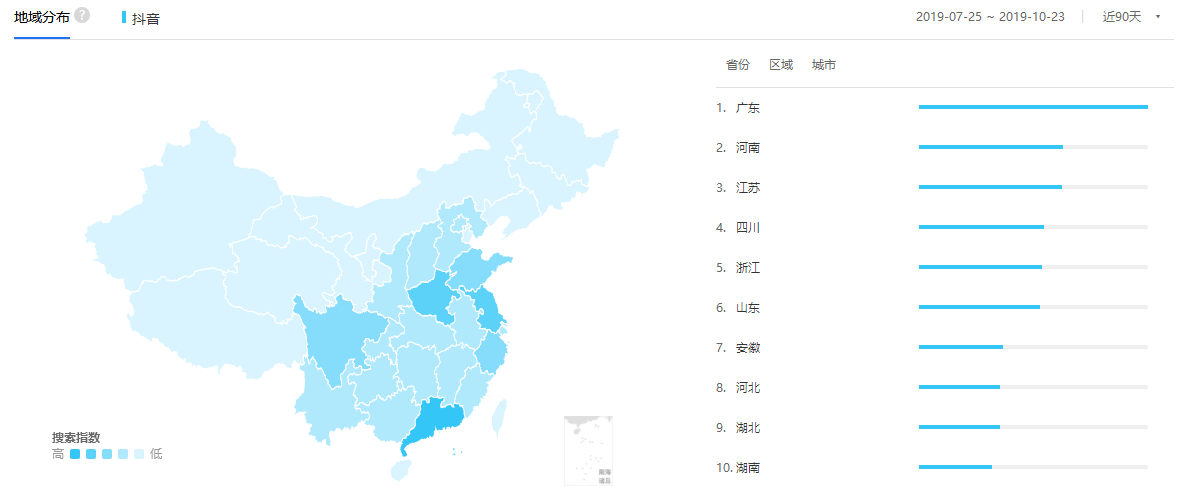Viewport: 1188px width, 500px height.
Task: Click 河北 in the ranking list
Action: pos(748,388)
